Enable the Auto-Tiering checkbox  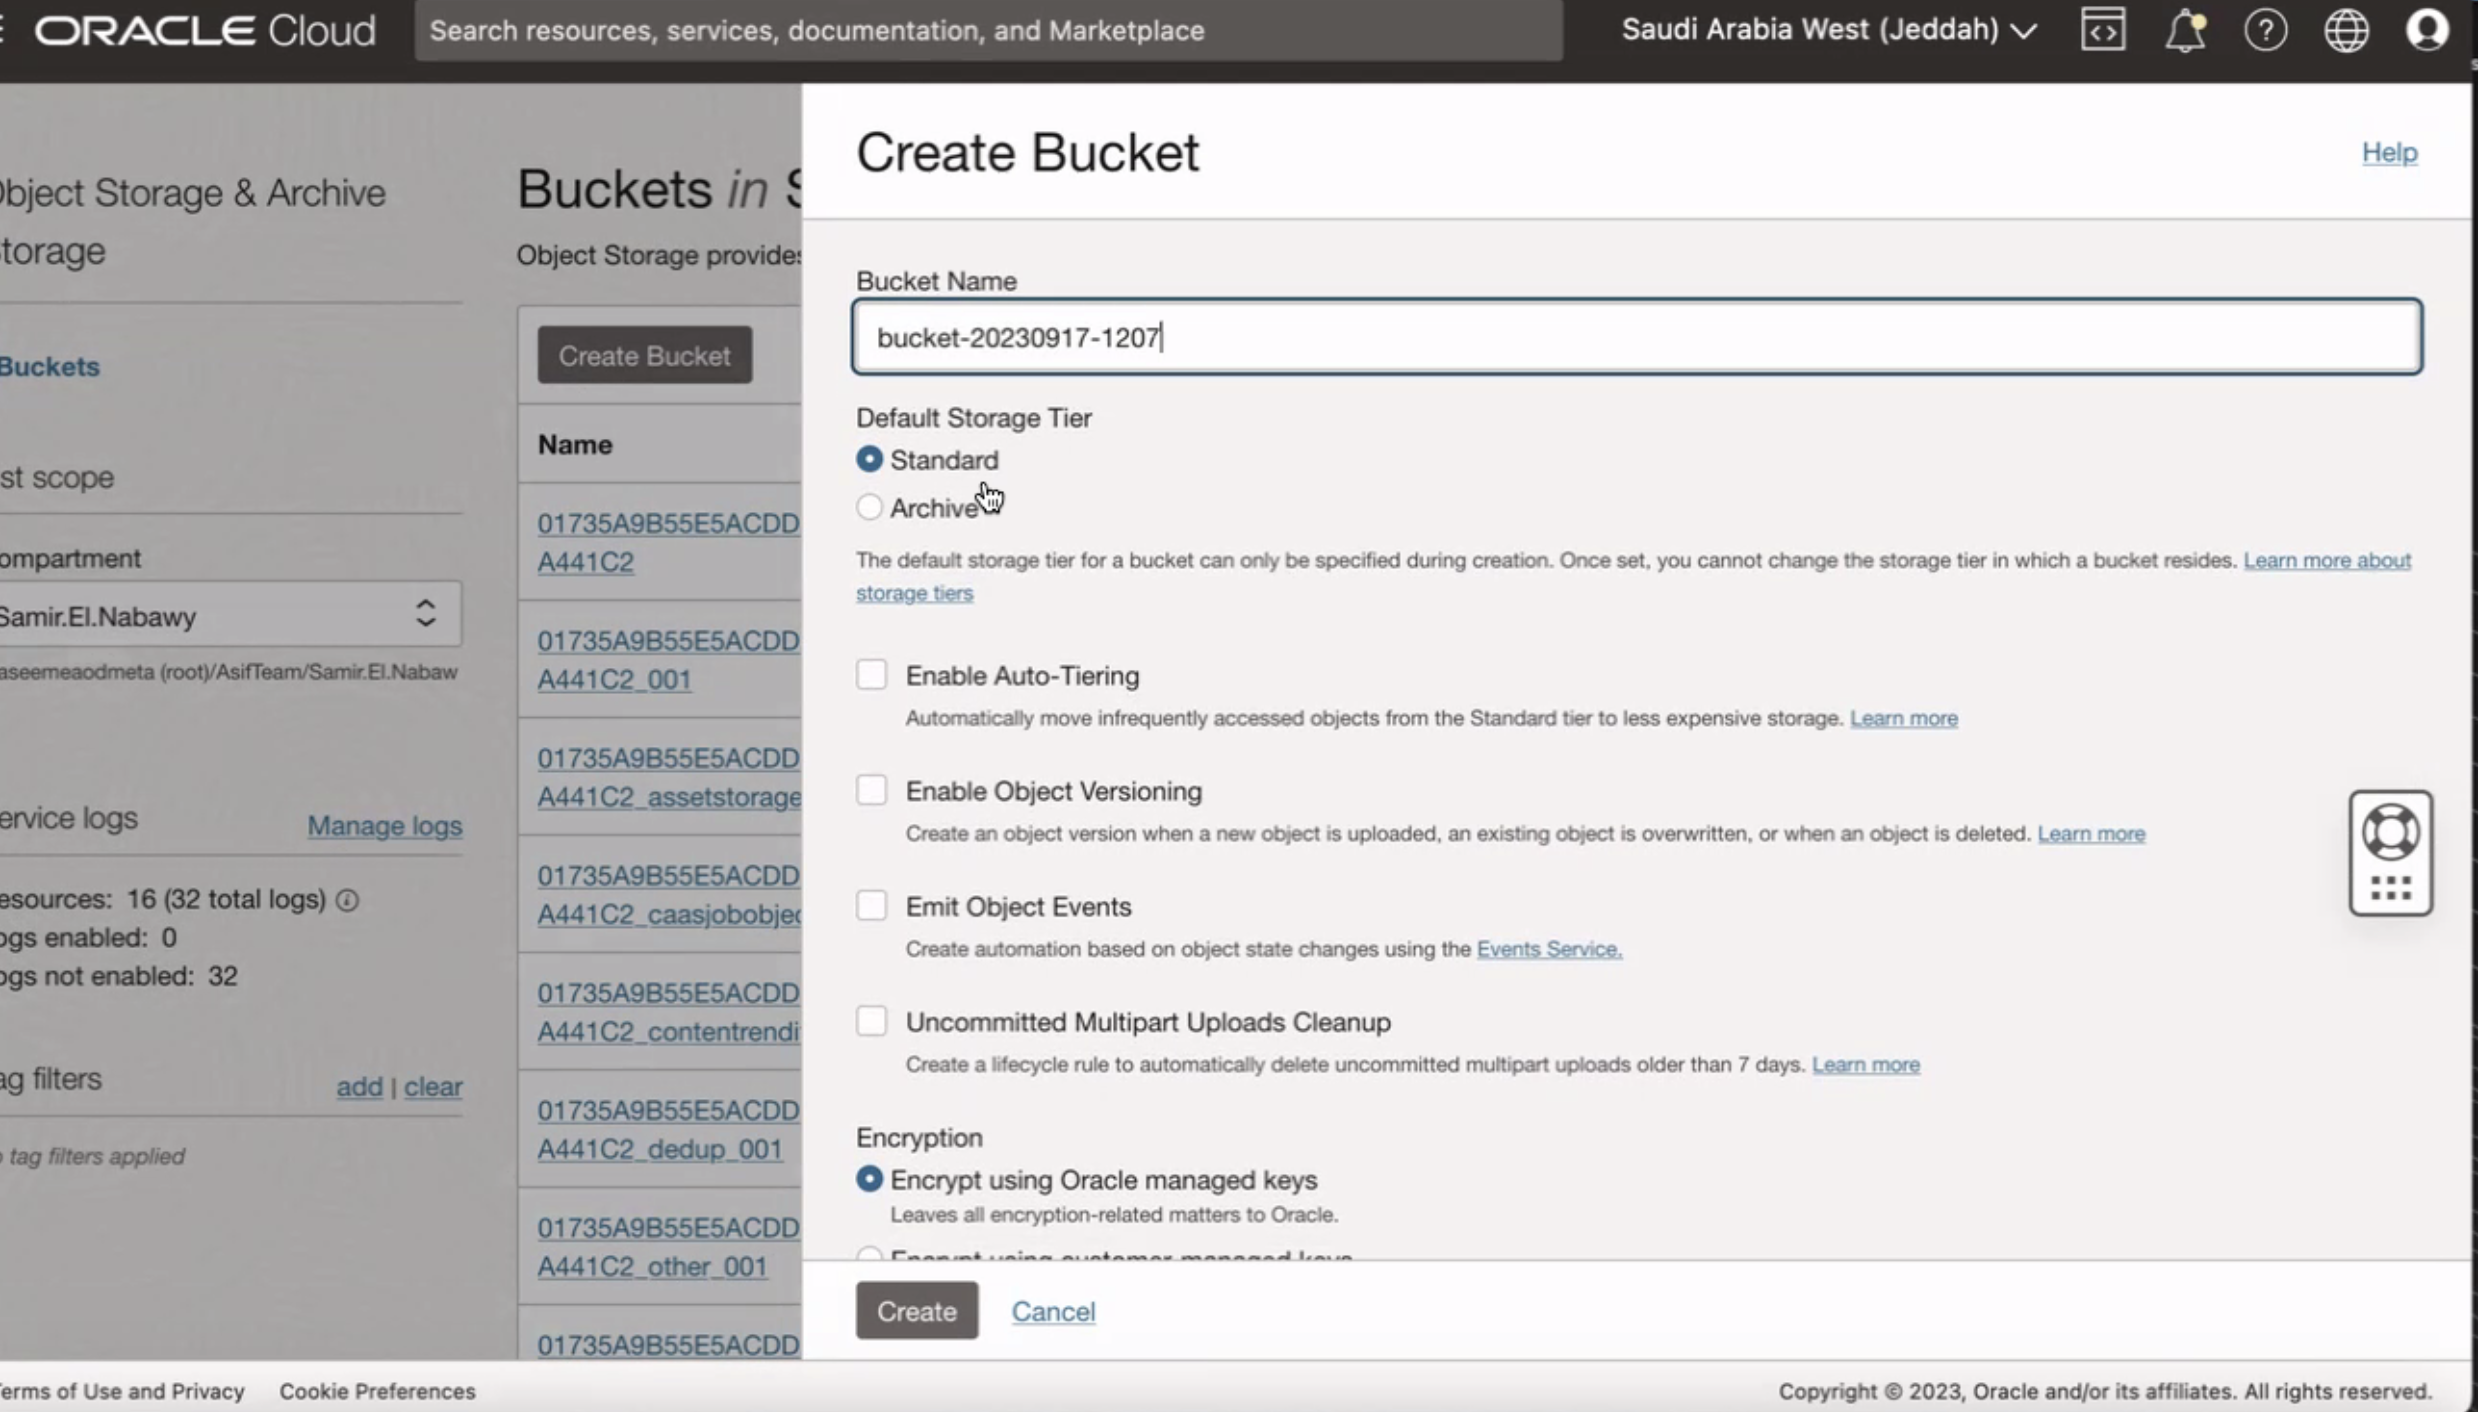click(x=871, y=675)
